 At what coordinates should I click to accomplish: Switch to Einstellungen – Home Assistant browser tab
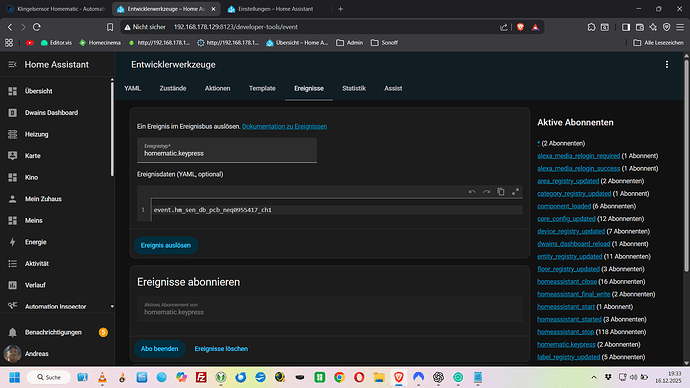[x=275, y=9]
